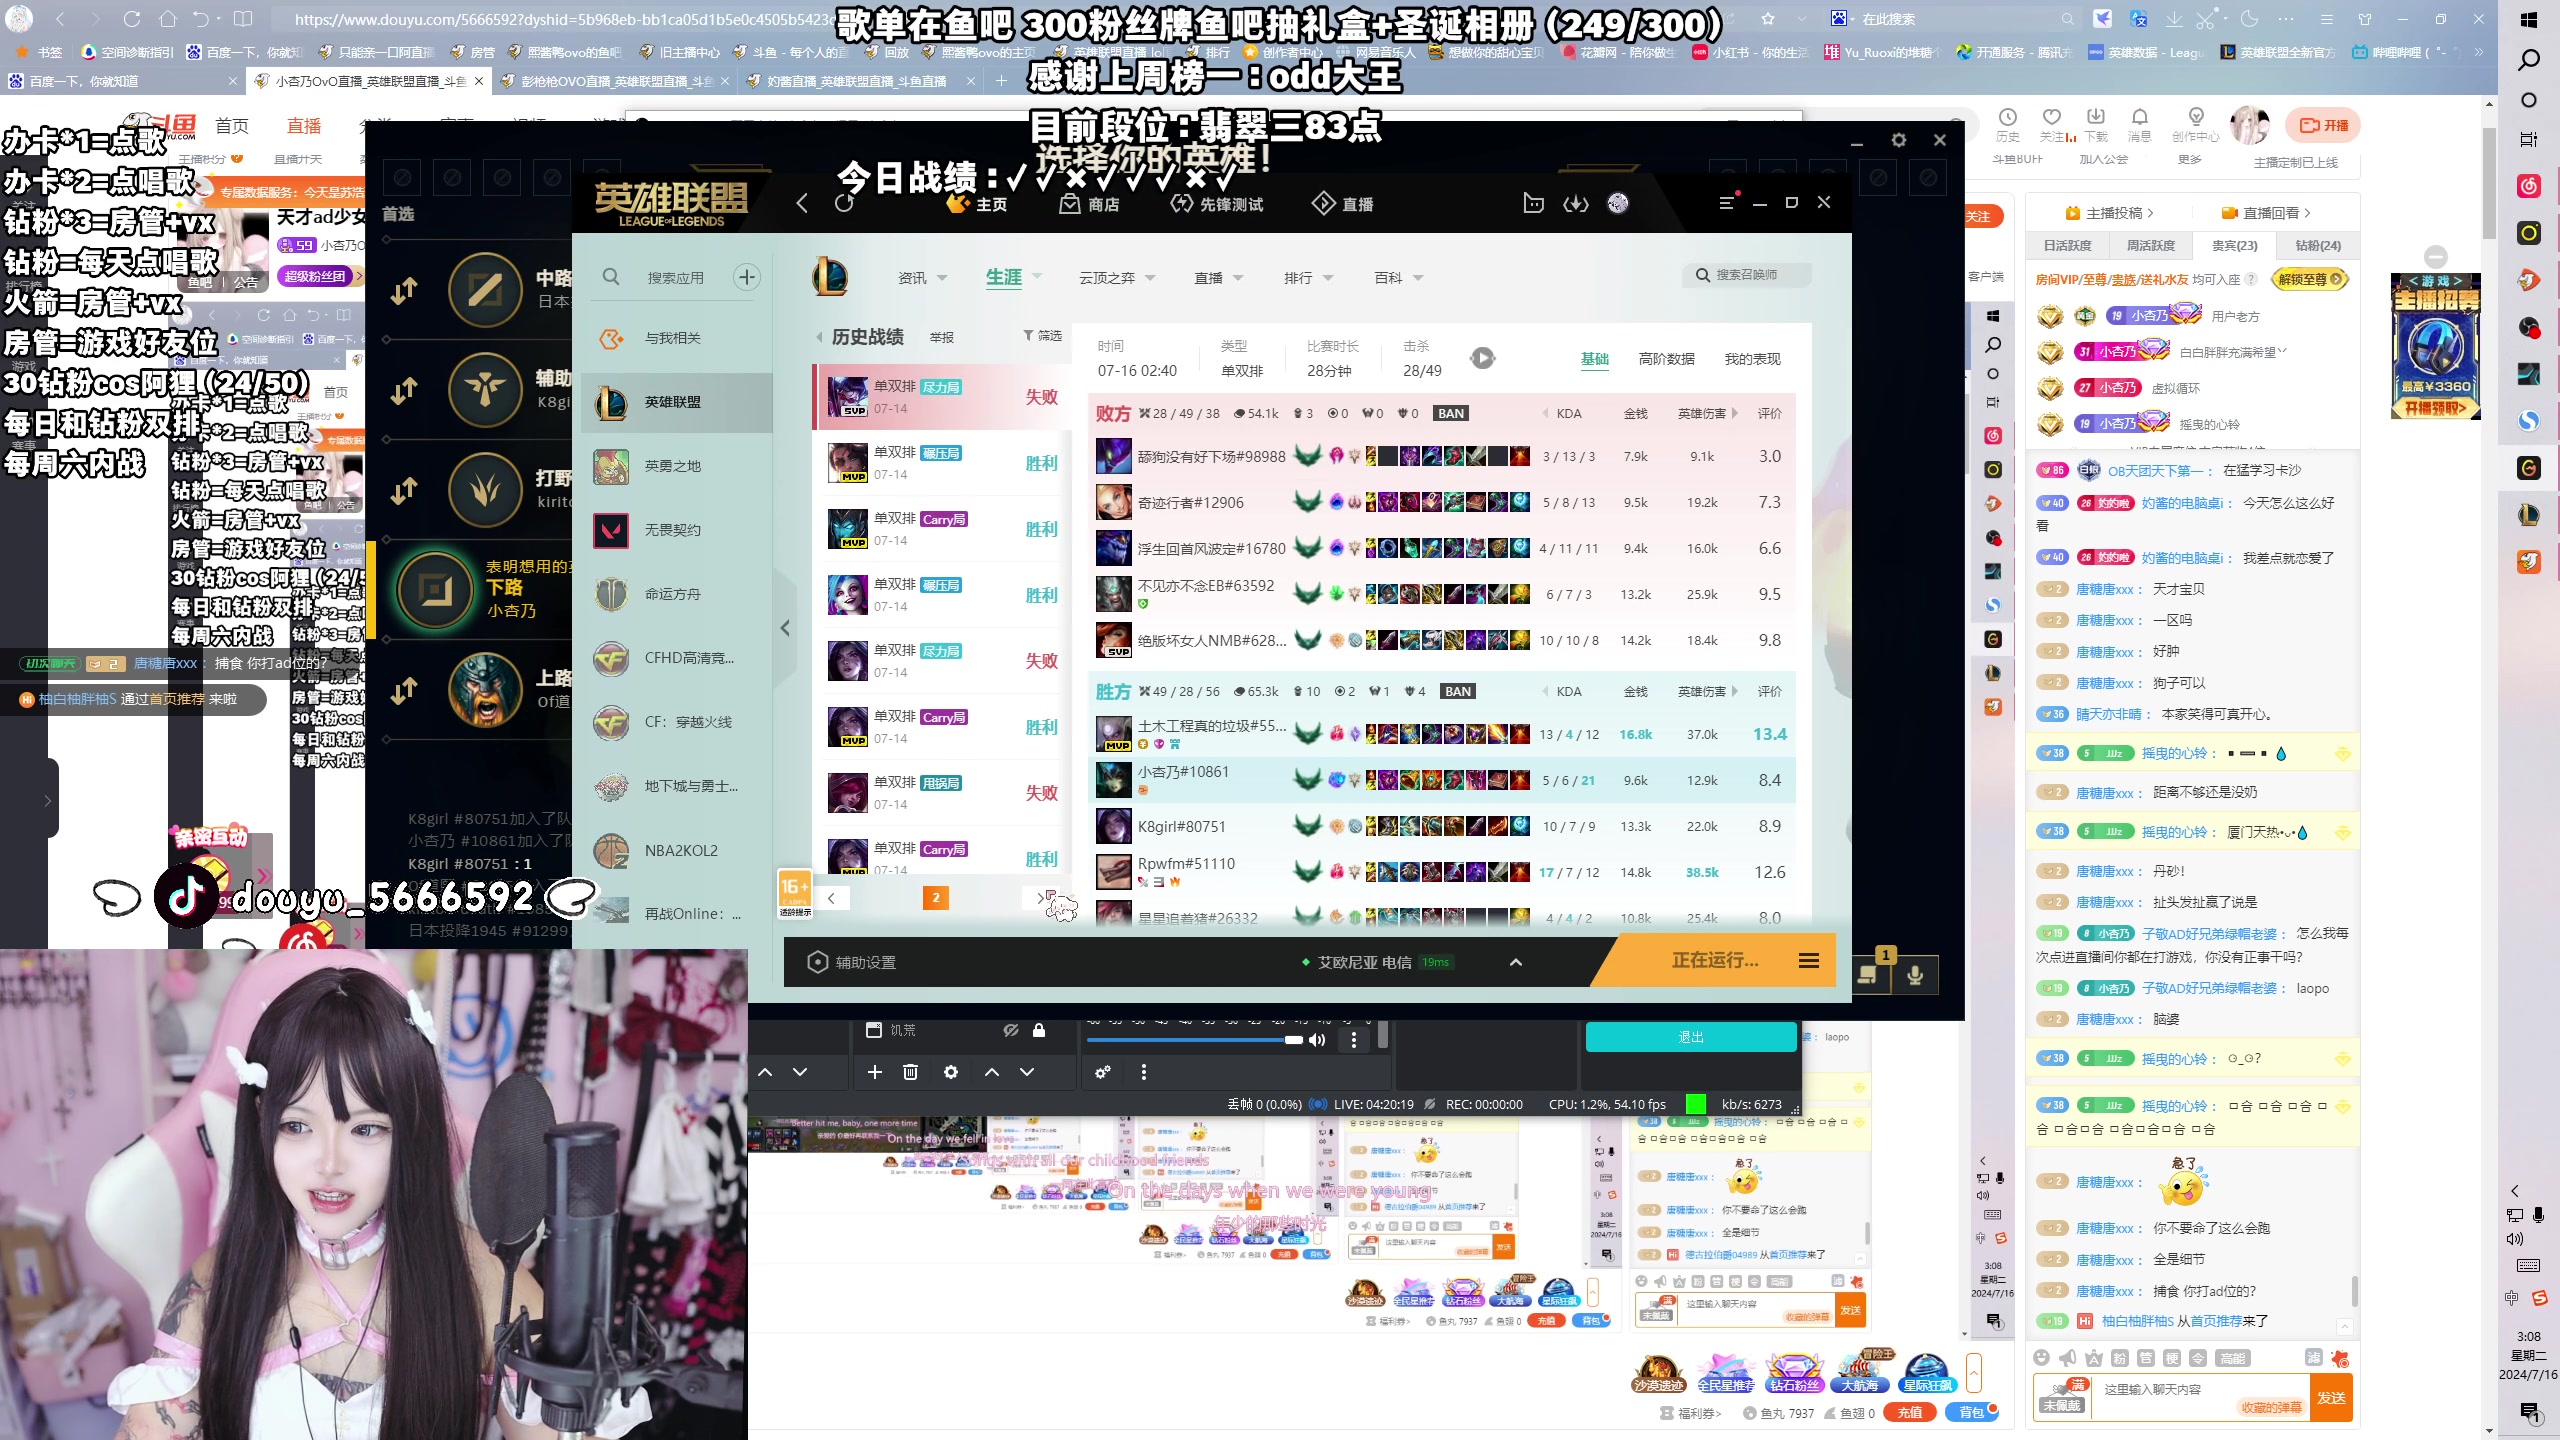Image resolution: width=2560 pixels, height=1440 pixels.
Task: Open the 筛选 filter for match history
Action: tap(1042, 336)
